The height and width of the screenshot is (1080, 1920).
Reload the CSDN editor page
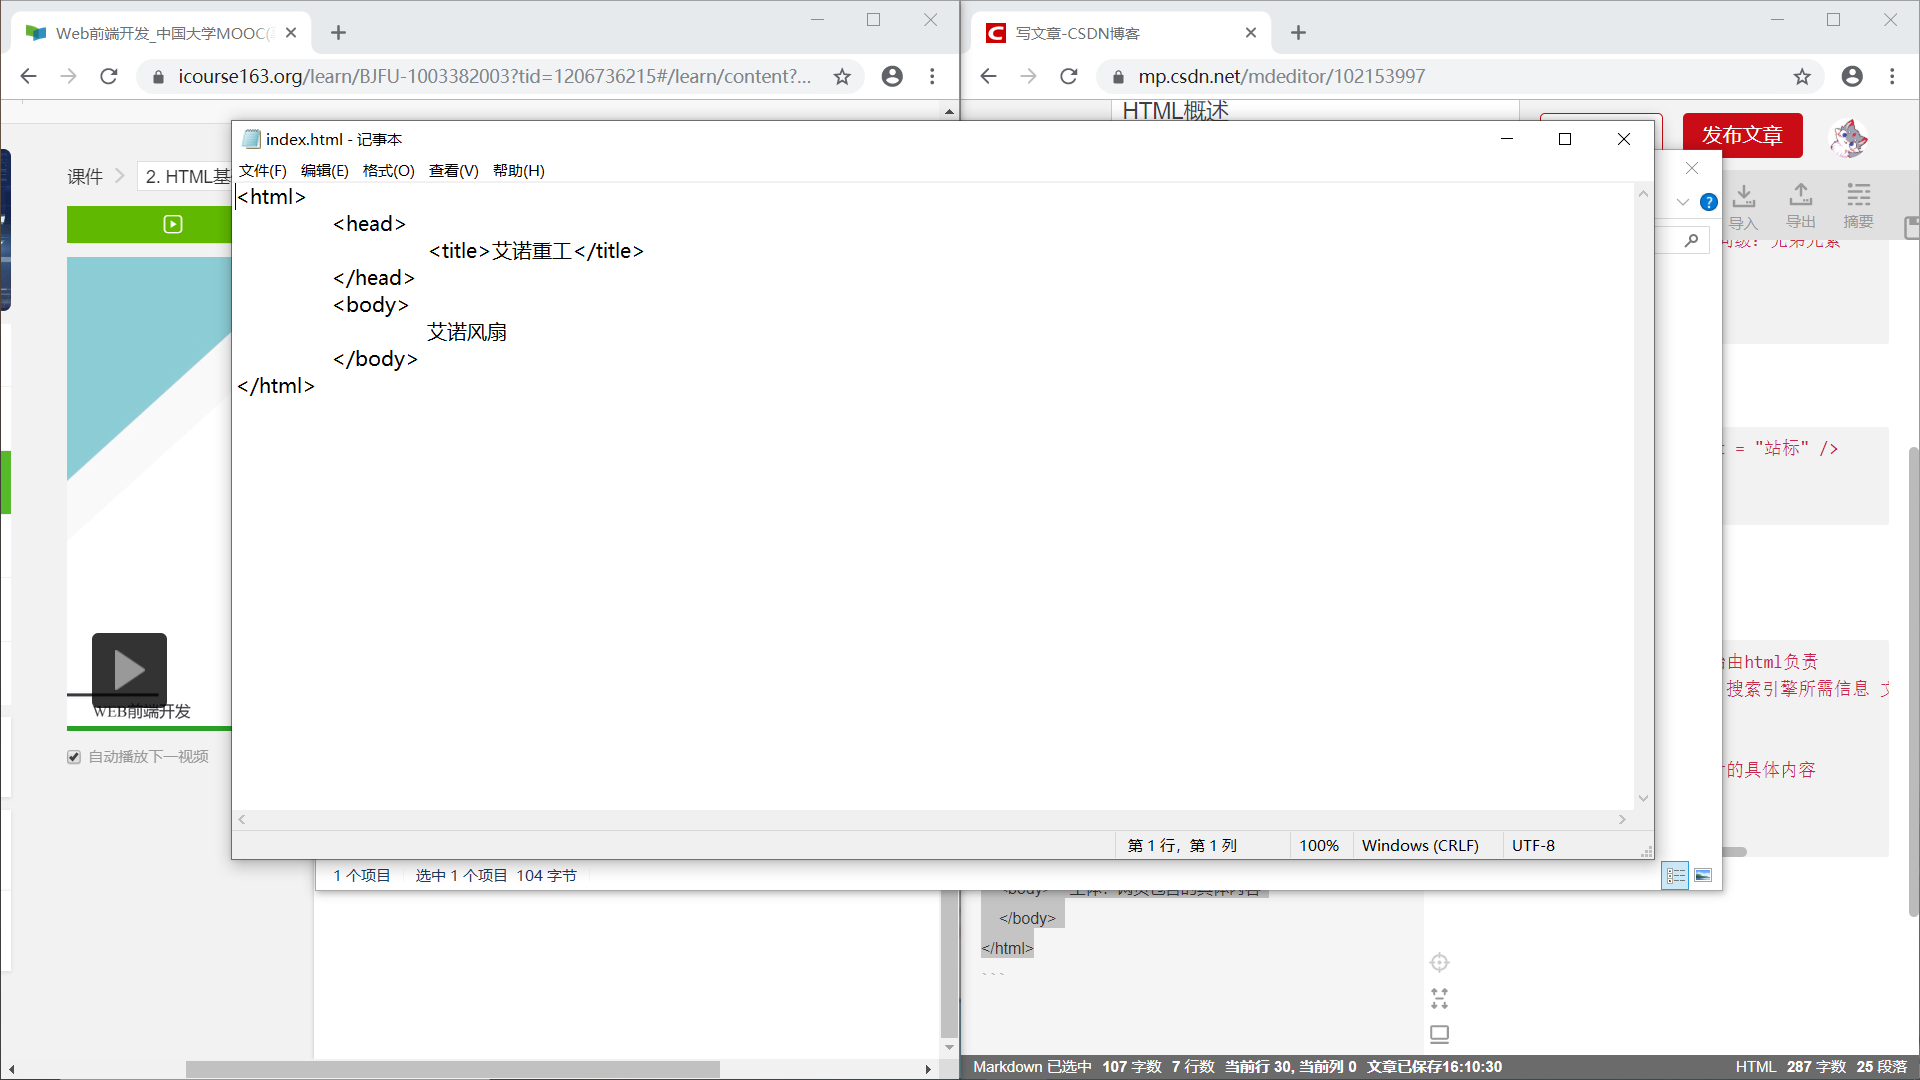click(1069, 76)
